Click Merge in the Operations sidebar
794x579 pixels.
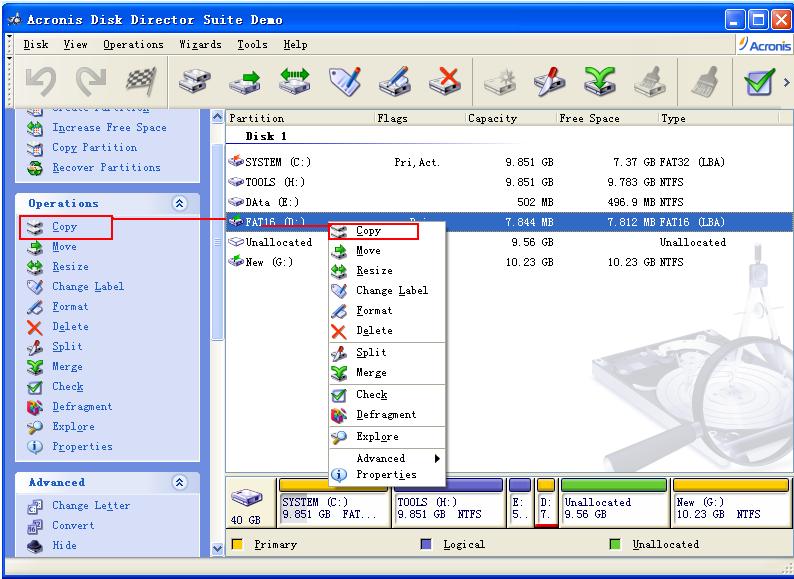(67, 367)
